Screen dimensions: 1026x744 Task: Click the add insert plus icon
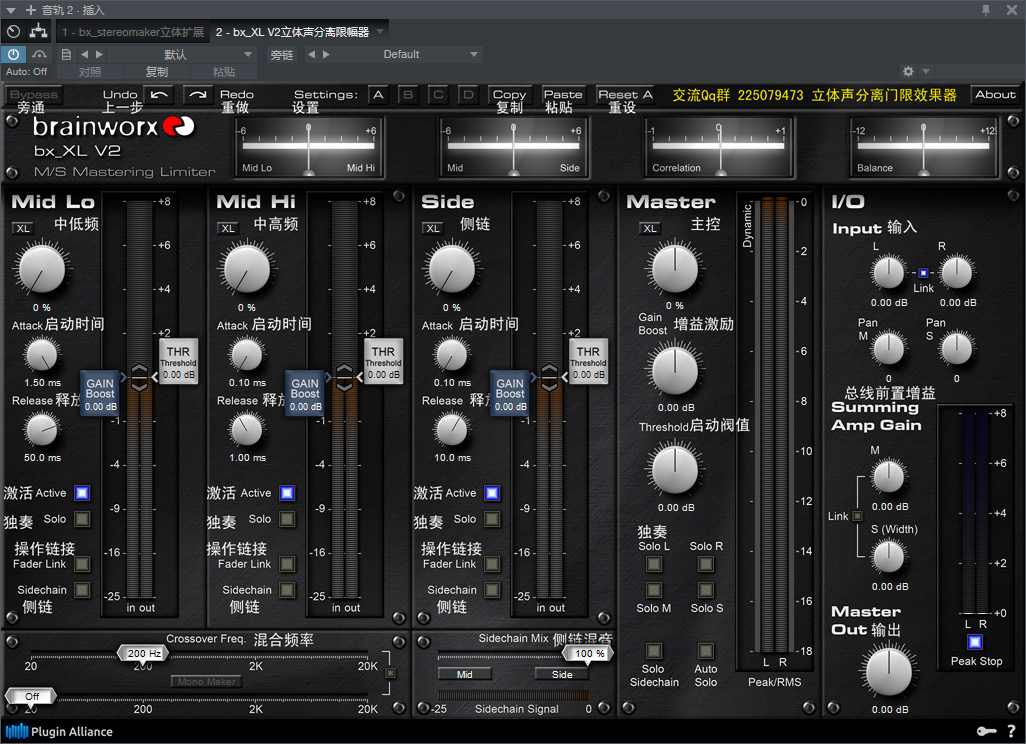coord(31,10)
